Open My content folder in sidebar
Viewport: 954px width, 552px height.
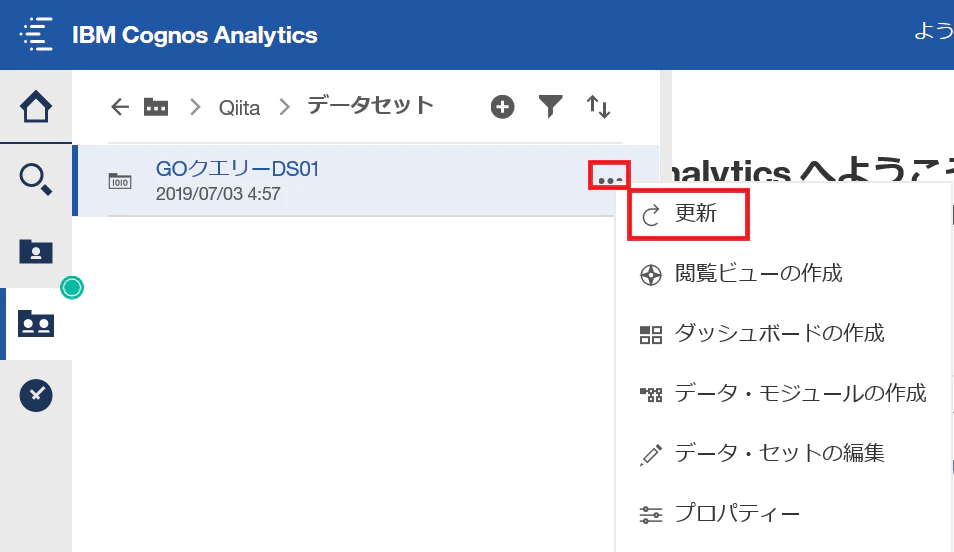click(36, 251)
